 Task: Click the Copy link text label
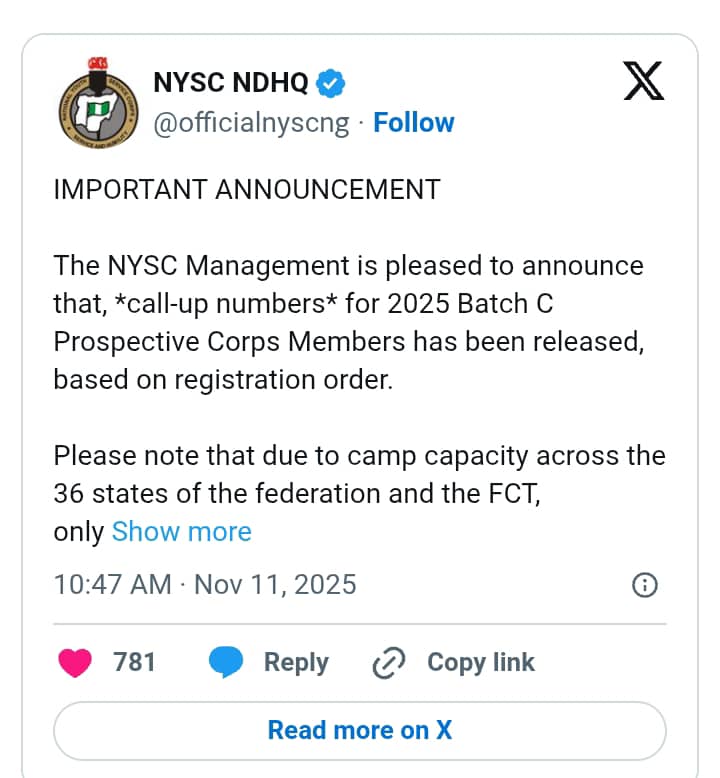pos(480,662)
